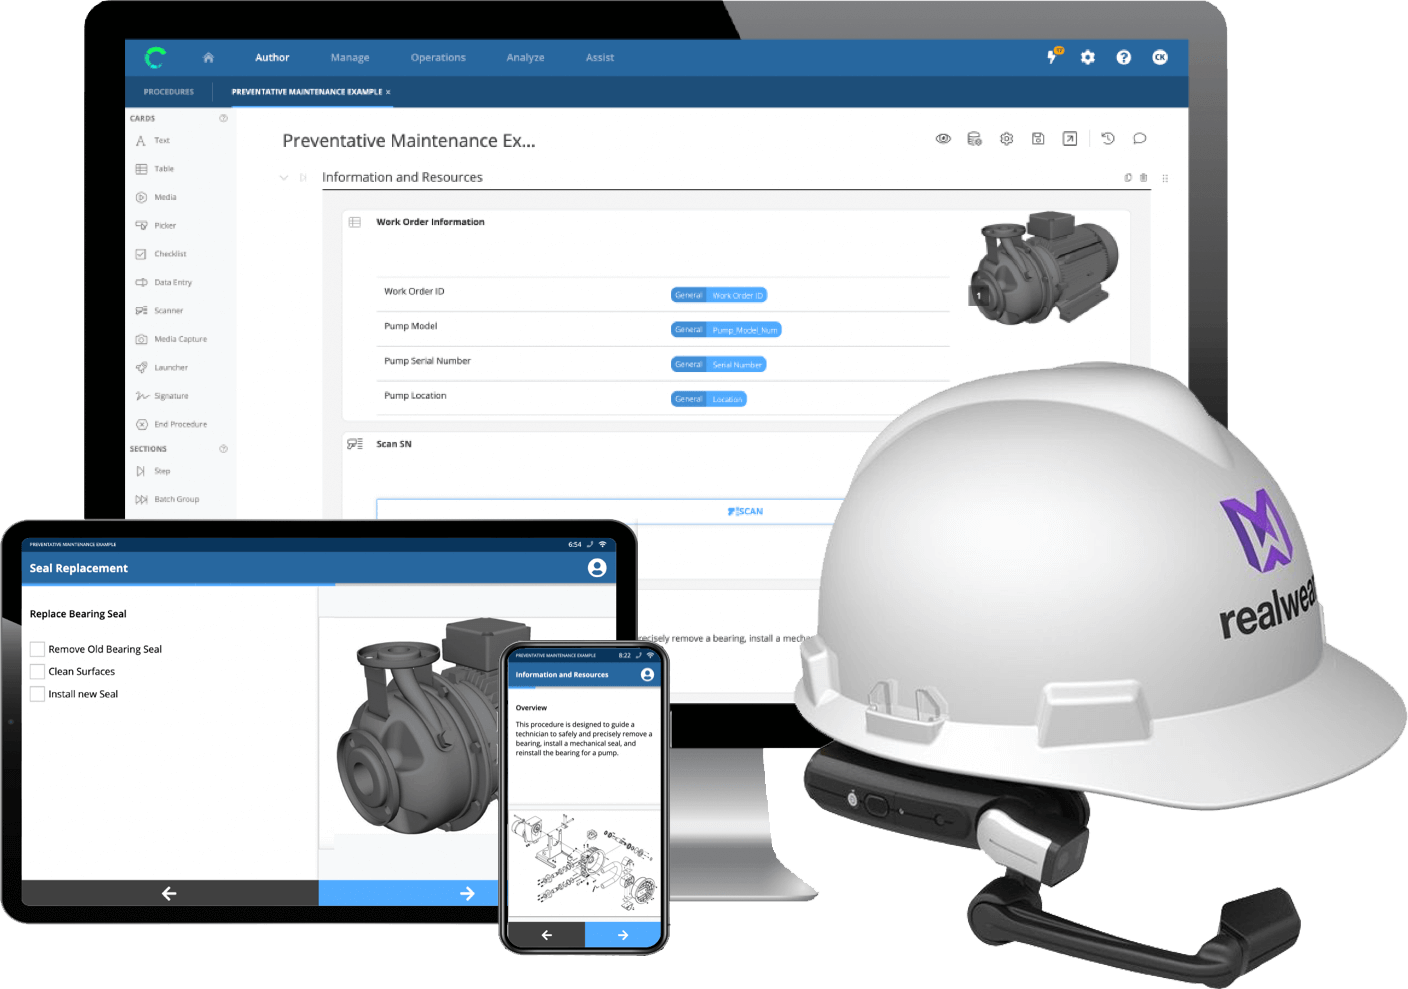Image resolution: width=1408 pixels, height=989 pixels.
Task: Check Install new Seal on tablet
Action: [x=37, y=694]
